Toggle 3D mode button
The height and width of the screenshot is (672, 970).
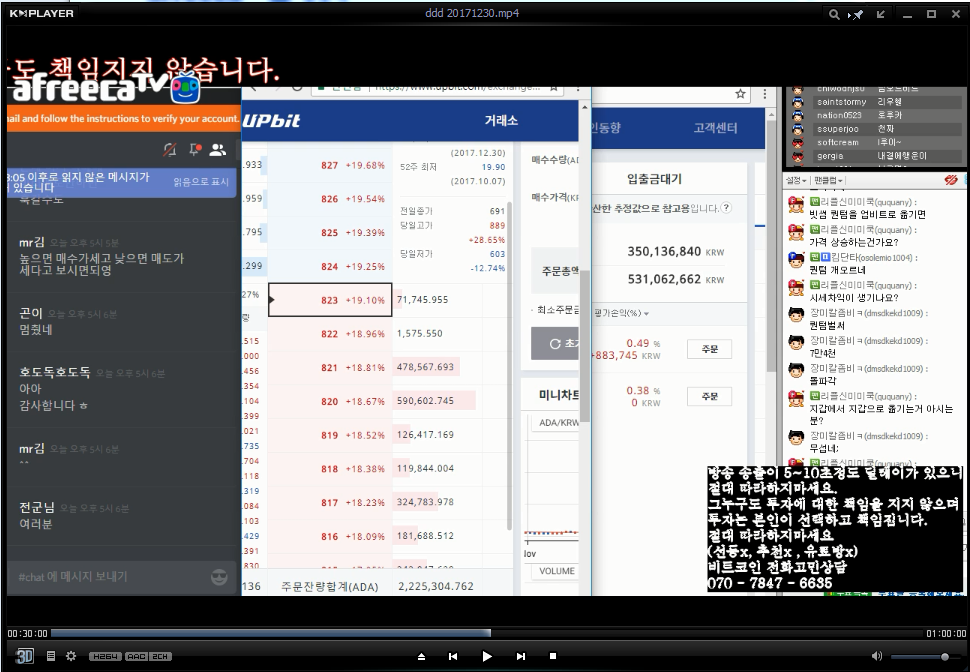coord(25,656)
